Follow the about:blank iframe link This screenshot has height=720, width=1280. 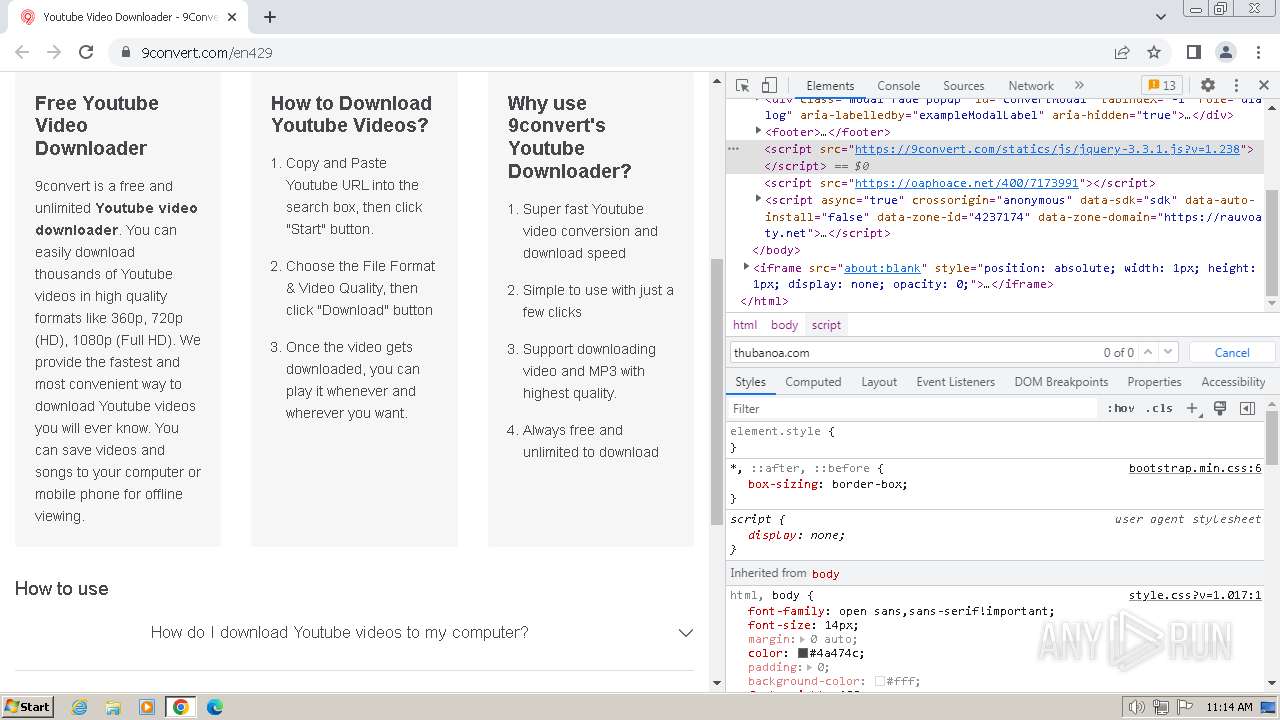tap(882, 268)
